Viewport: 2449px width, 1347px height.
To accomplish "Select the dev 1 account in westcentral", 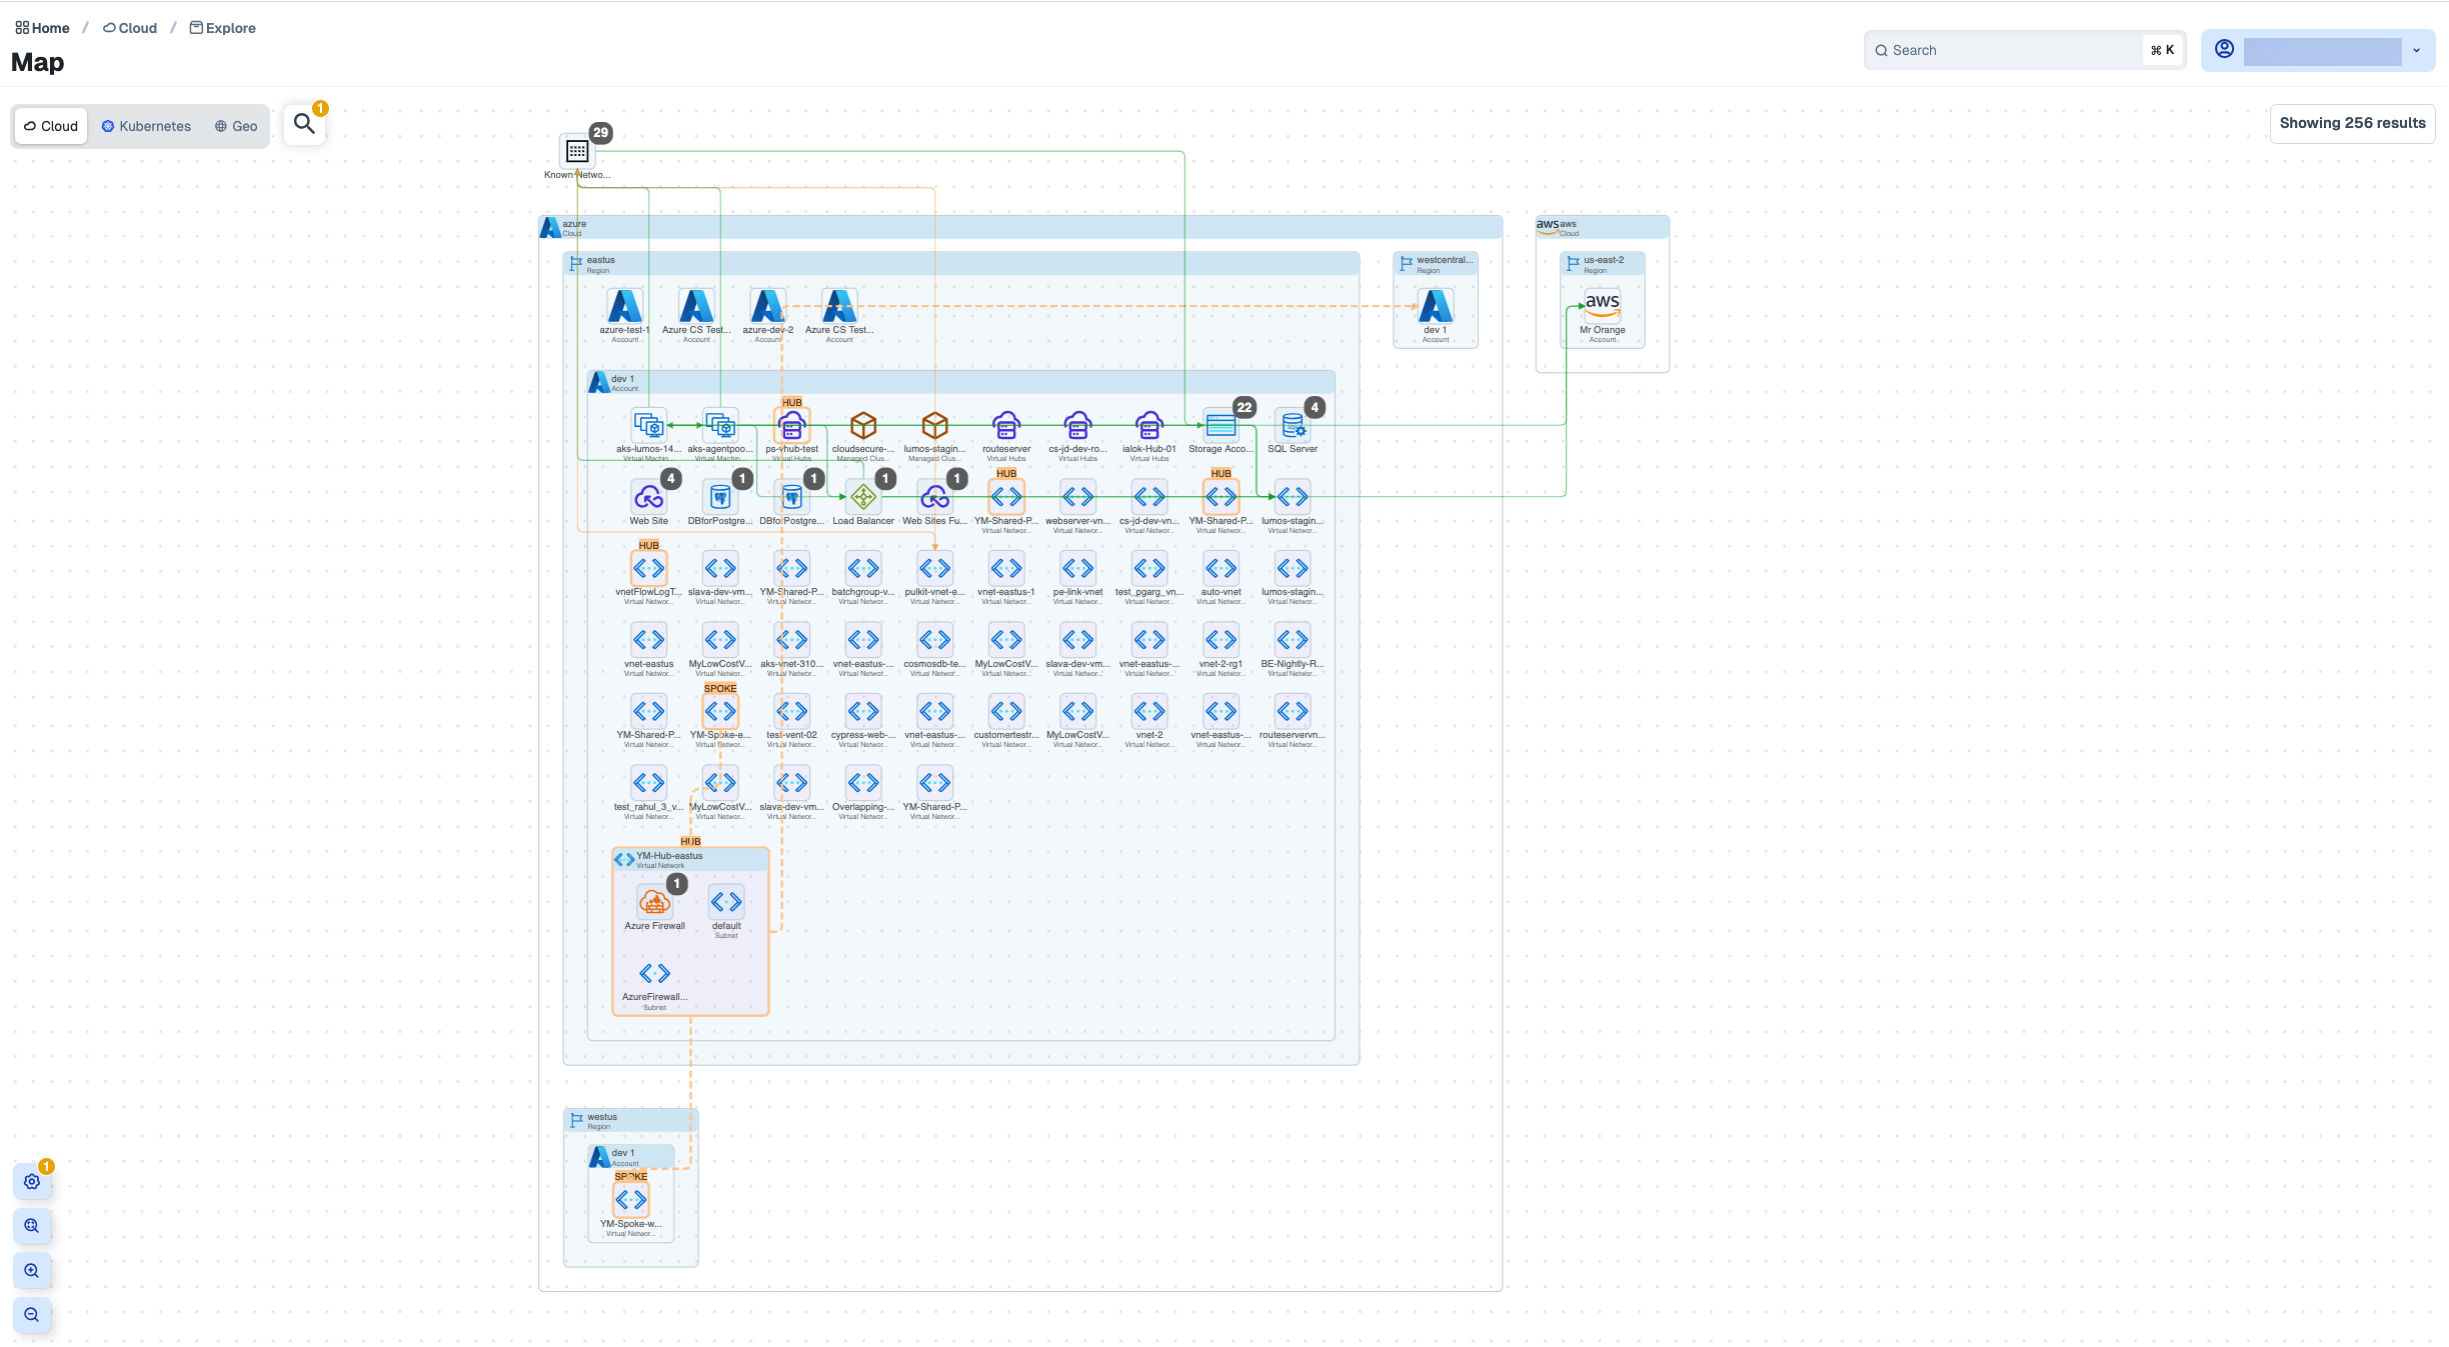I will tap(1435, 306).
